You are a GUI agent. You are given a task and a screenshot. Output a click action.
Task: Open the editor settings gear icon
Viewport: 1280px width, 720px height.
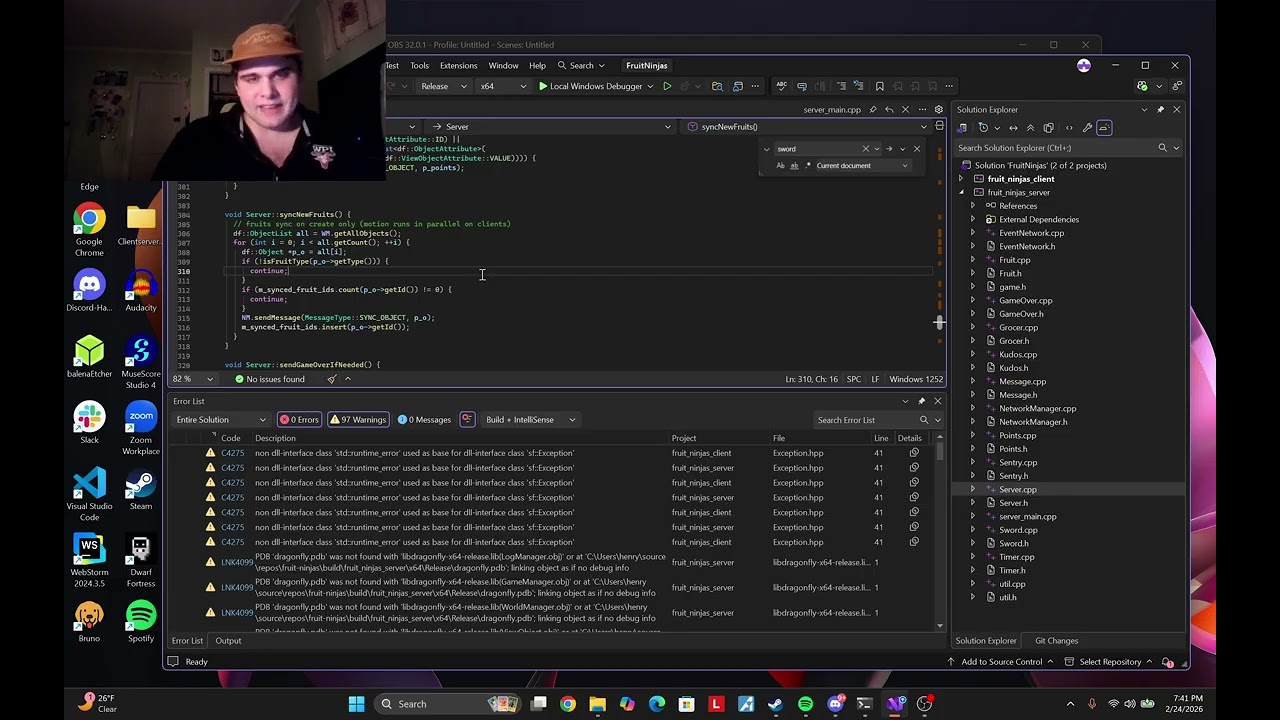pos(938,109)
